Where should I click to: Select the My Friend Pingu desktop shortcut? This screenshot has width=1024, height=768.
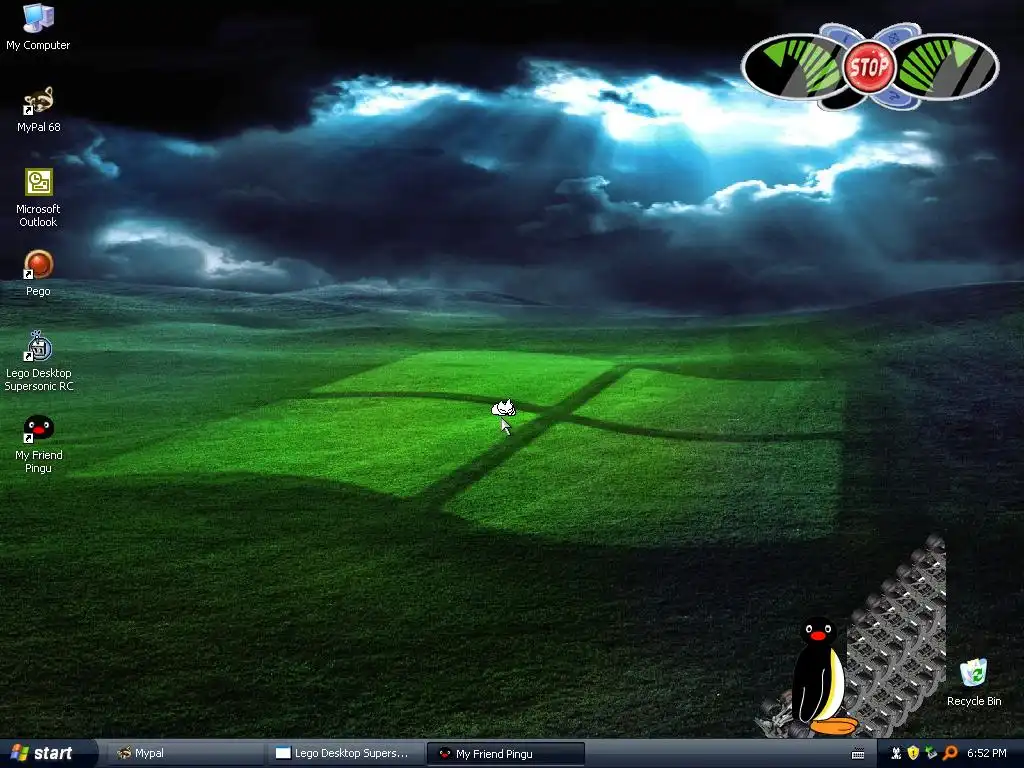point(39,443)
